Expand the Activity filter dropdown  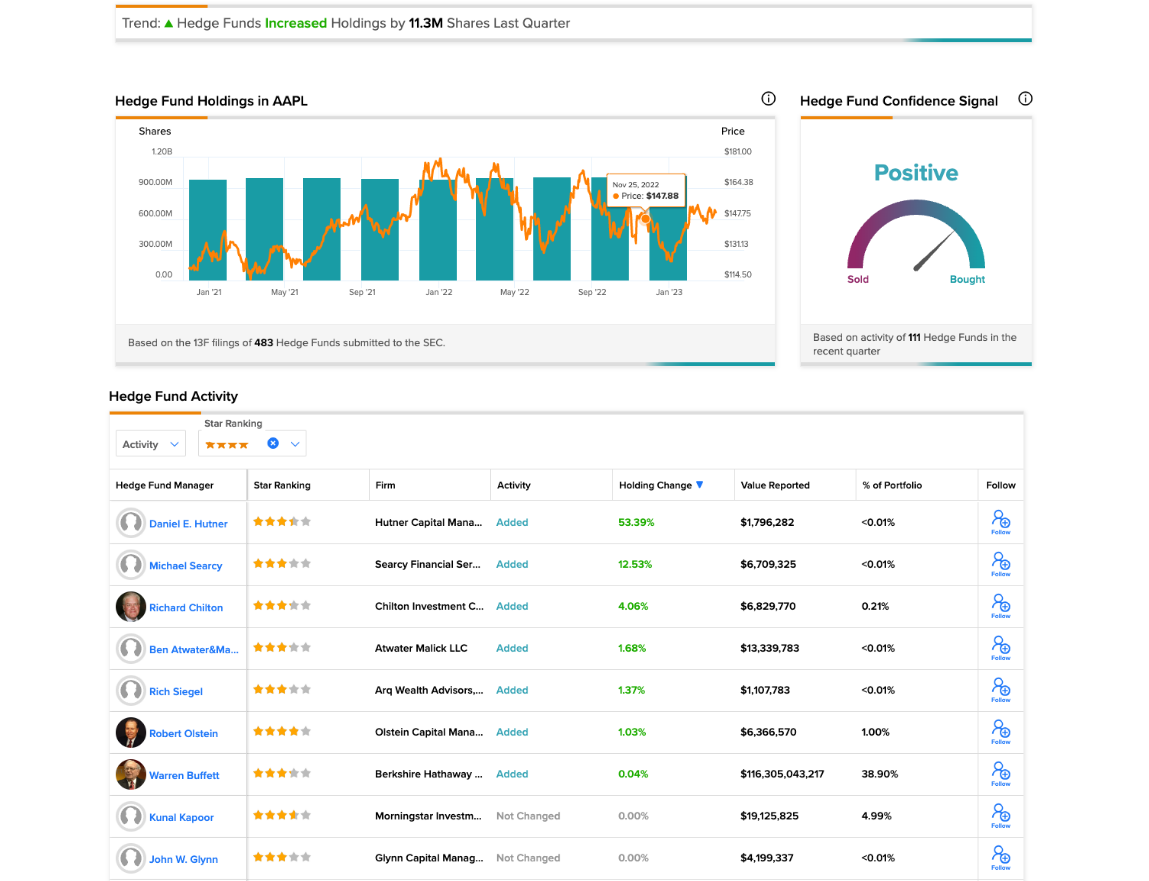[150, 444]
